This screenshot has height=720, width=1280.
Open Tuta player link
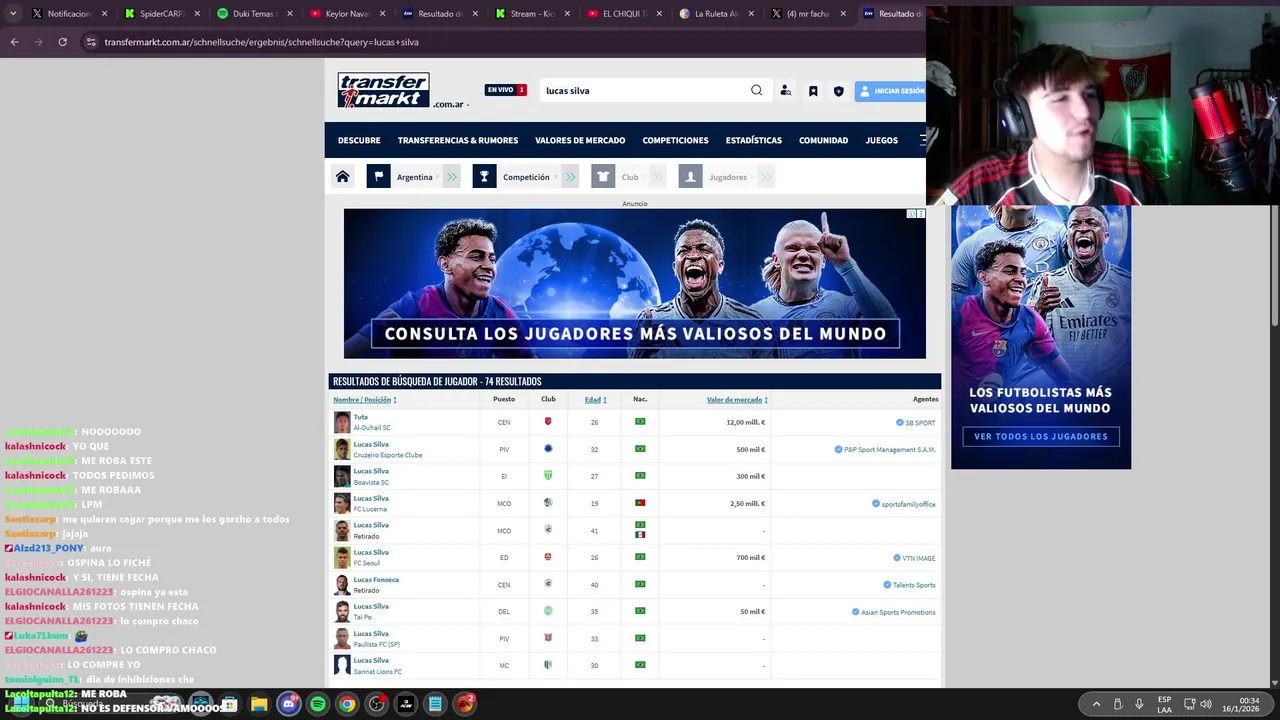coord(360,417)
